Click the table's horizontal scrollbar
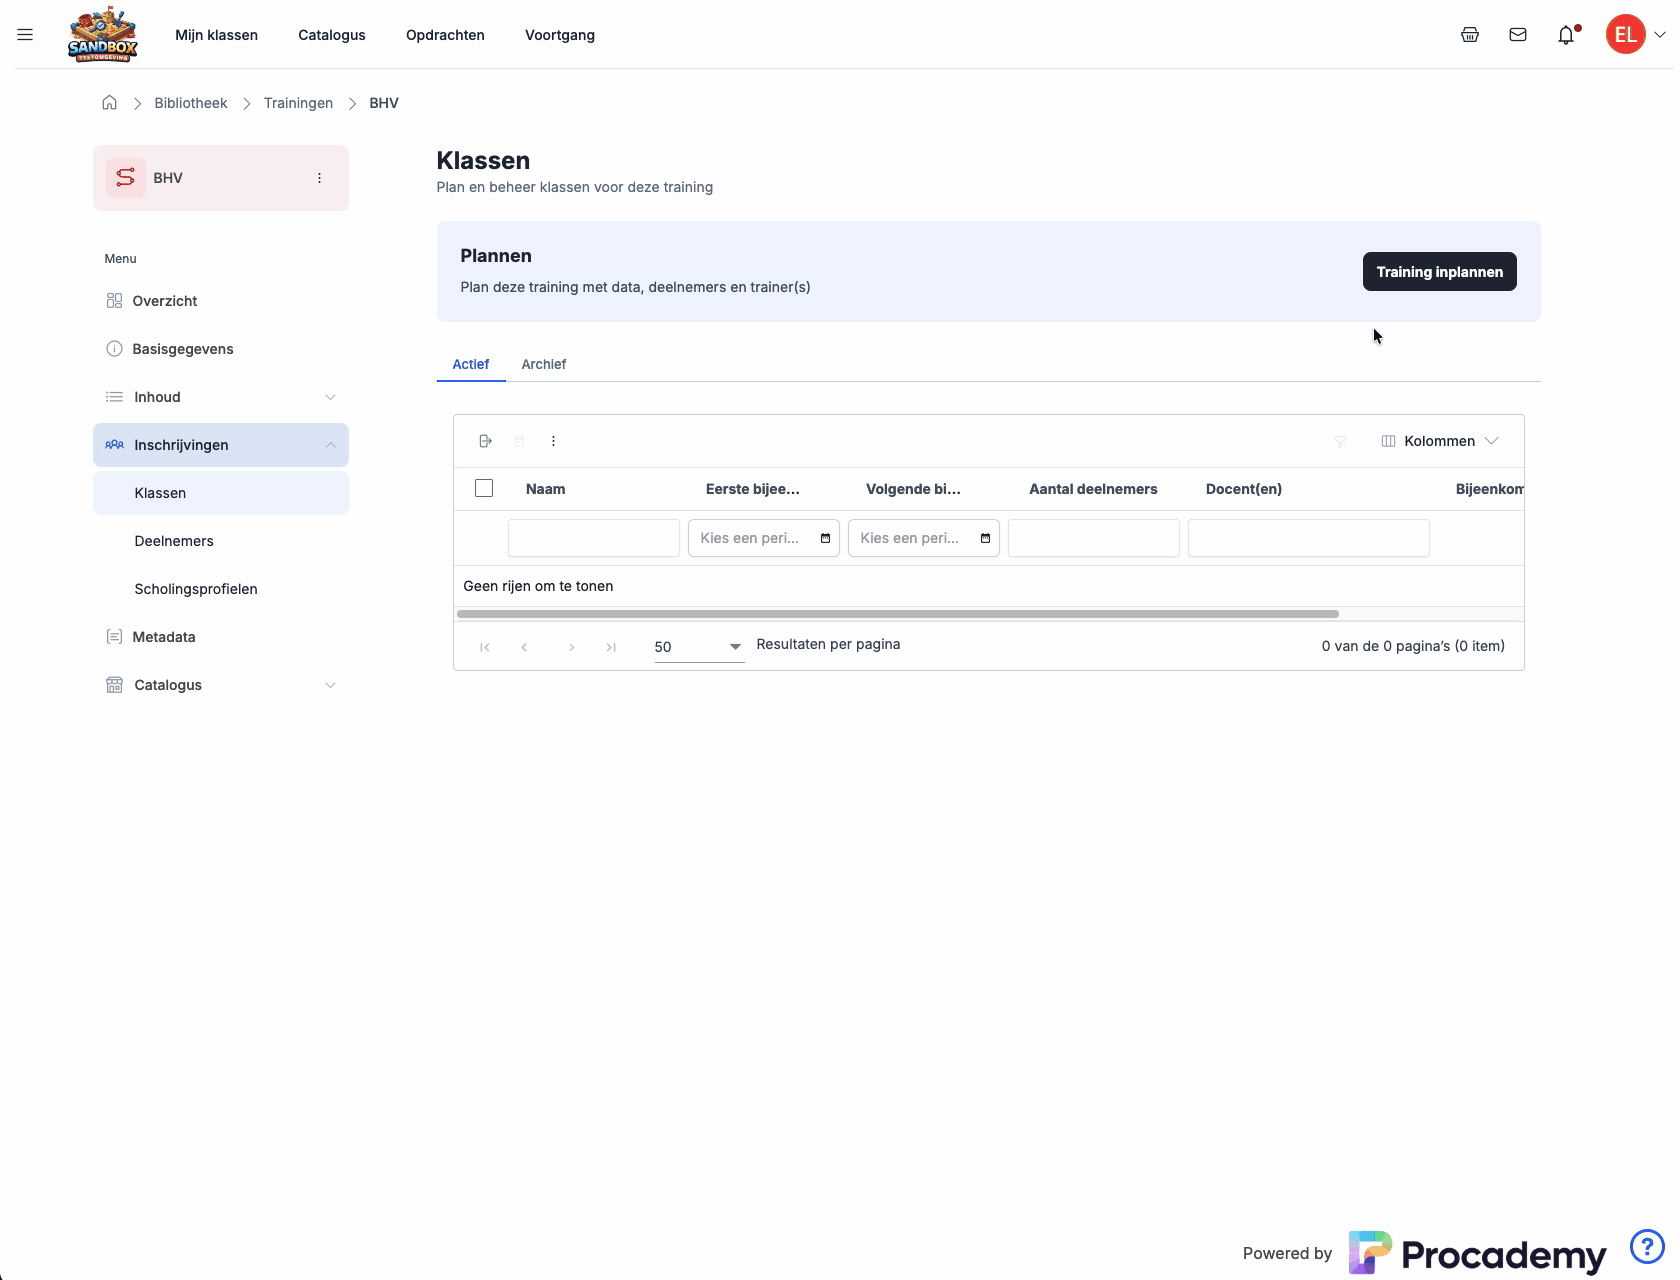The image size is (1680, 1280). (x=897, y=614)
